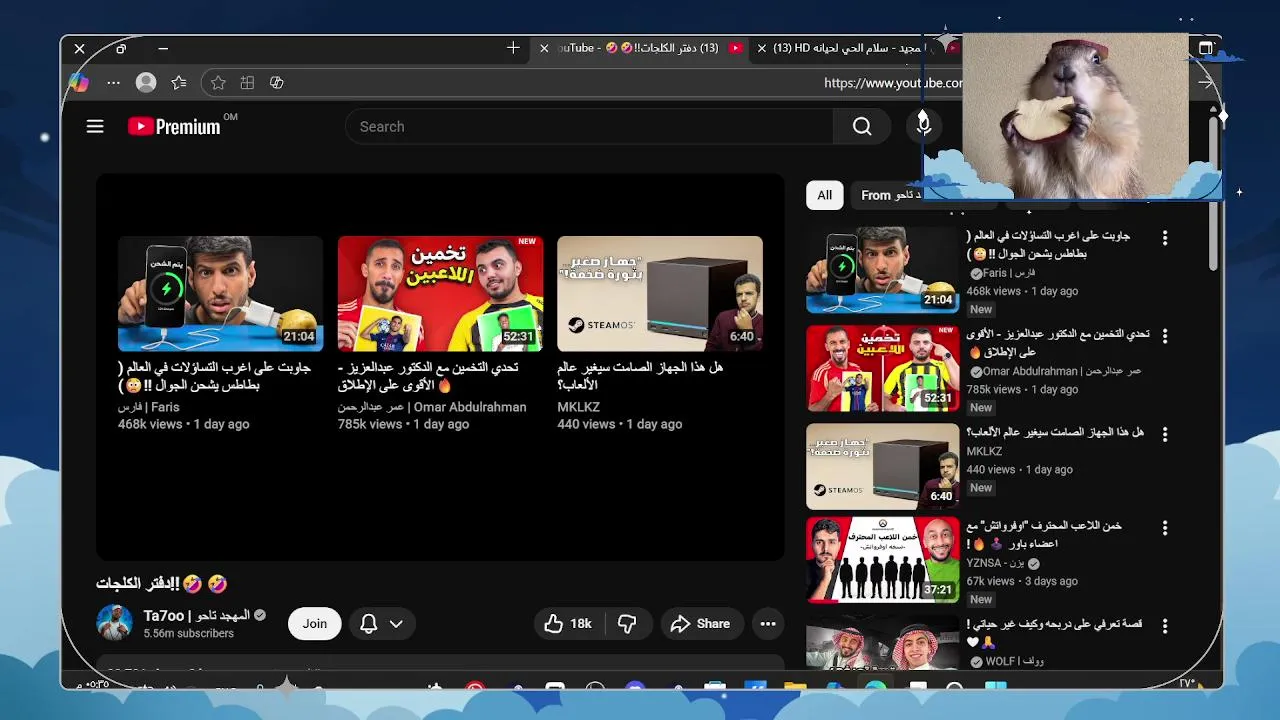The image size is (1280, 720).
Task: Open the Collections icon in address bar
Action: coord(247,83)
